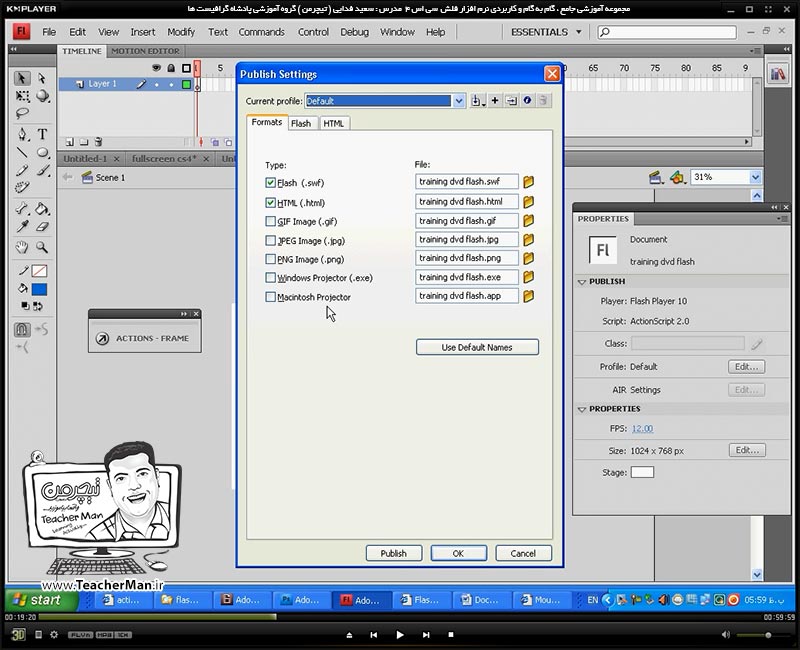The height and width of the screenshot is (650, 800).
Task: Open Current profile dropdown
Action: click(x=459, y=101)
